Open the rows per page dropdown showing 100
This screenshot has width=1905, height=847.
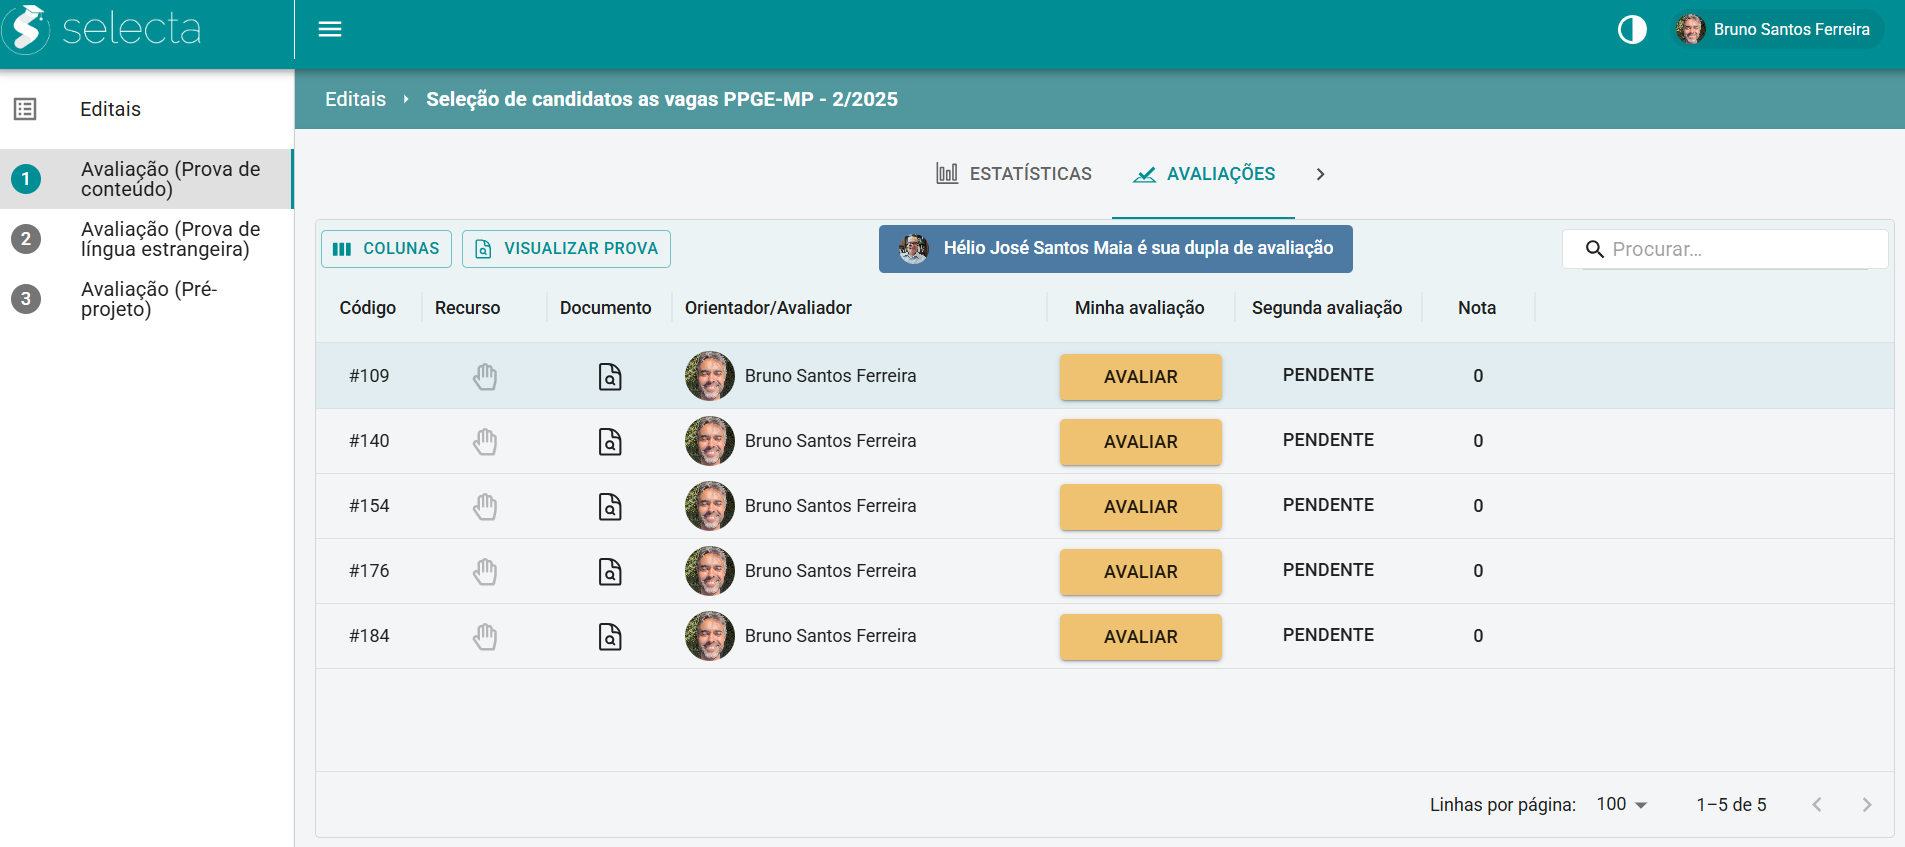click(1621, 804)
